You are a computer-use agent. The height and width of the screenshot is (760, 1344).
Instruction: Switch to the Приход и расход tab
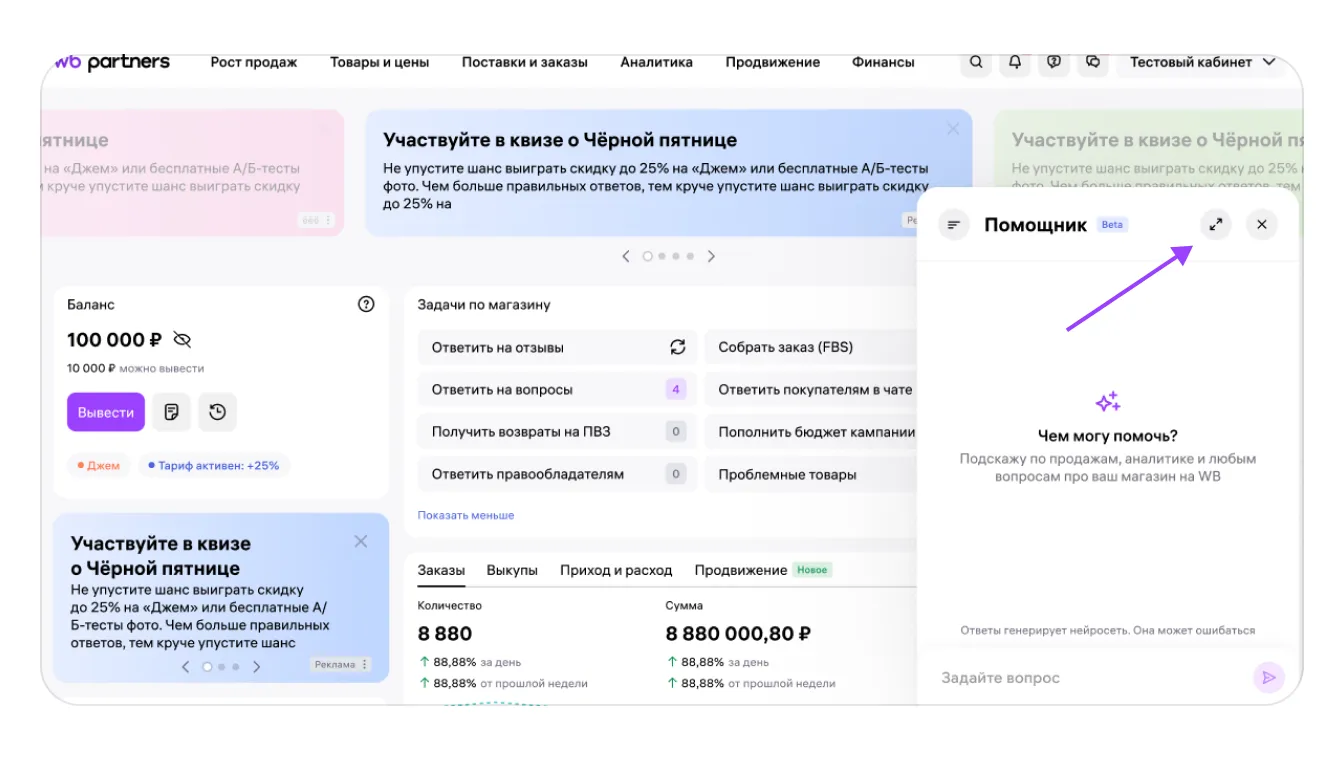(x=616, y=570)
